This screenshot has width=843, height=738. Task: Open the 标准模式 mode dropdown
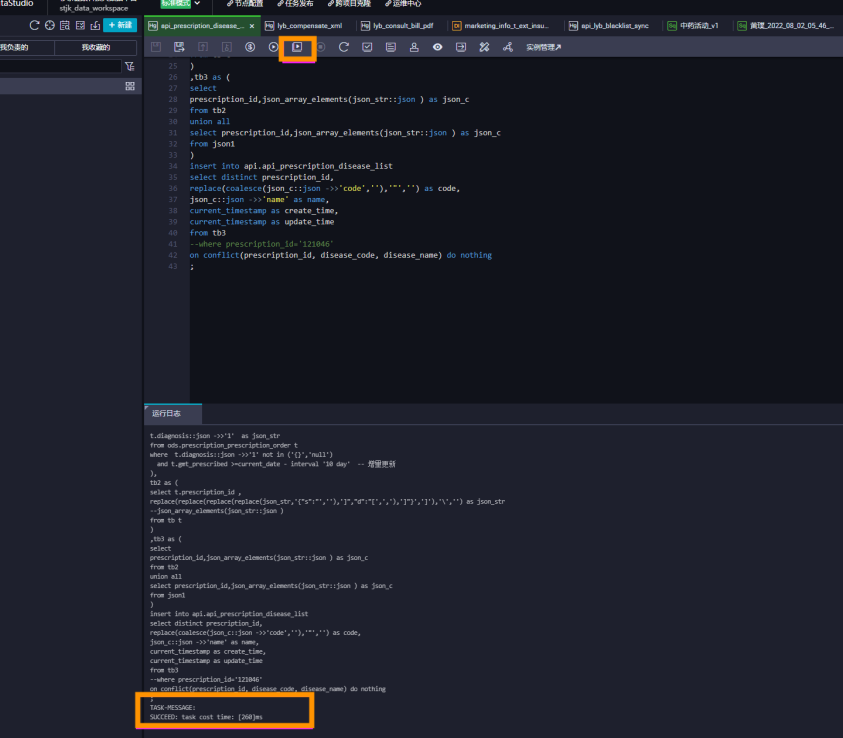(181, 3)
